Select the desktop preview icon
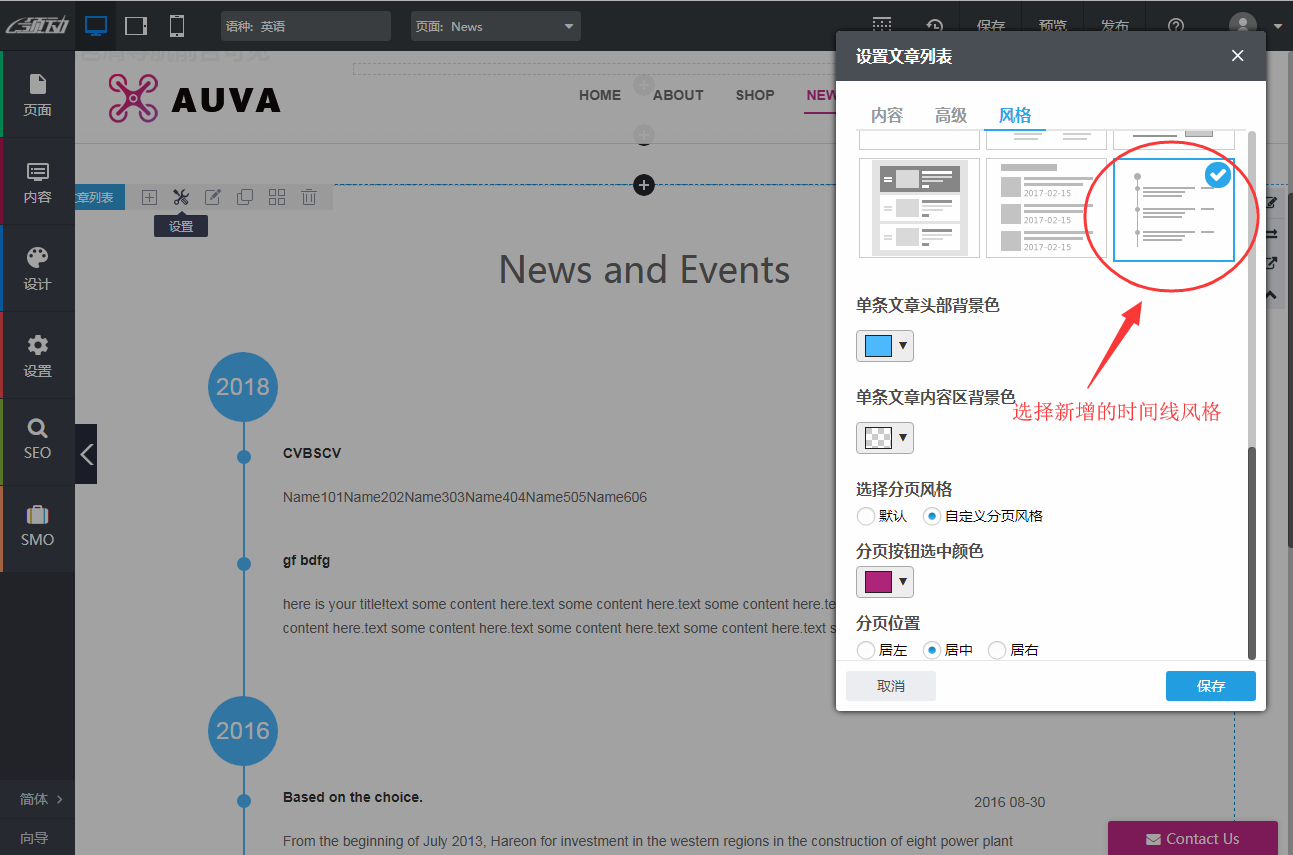The height and width of the screenshot is (855, 1293). pyautogui.click(x=96, y=25)
